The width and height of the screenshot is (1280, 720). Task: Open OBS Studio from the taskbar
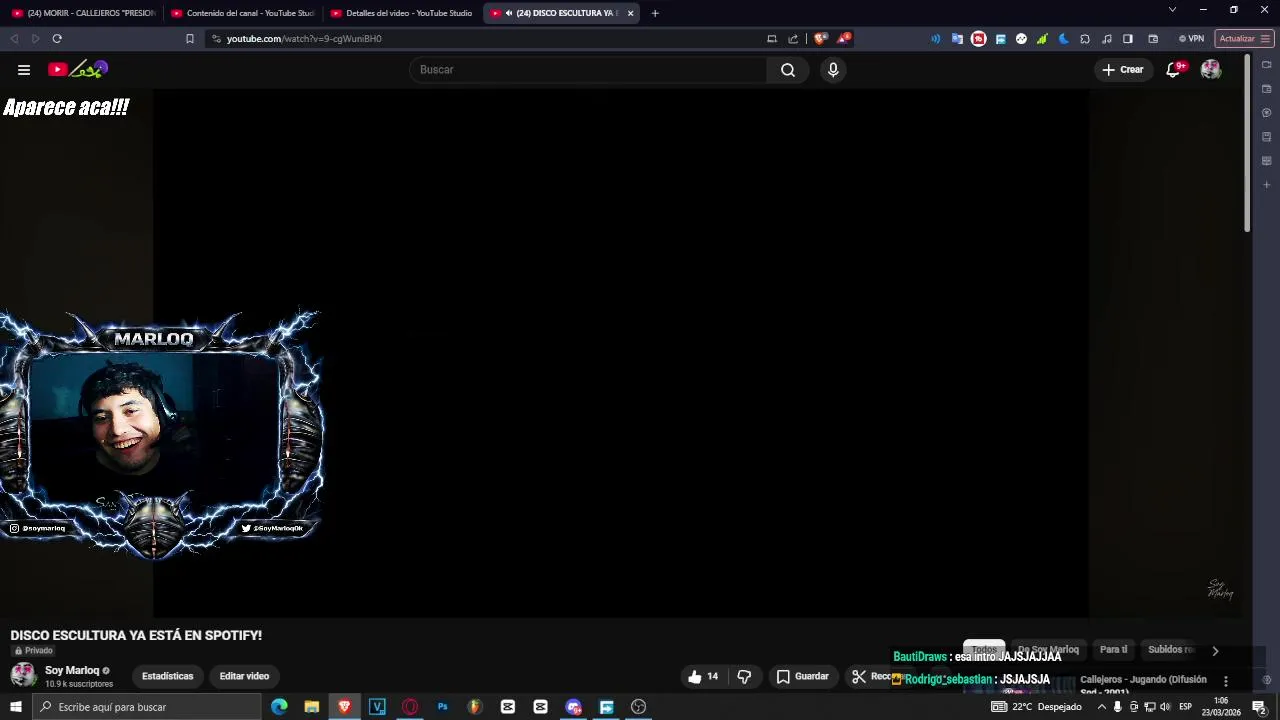click(639, 707)
